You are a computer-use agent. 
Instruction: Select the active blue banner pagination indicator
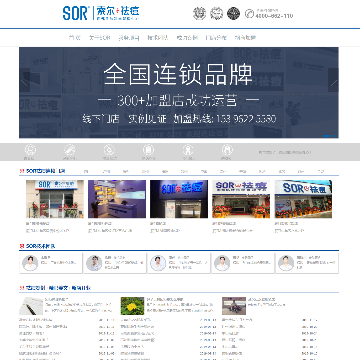[327, 136]
